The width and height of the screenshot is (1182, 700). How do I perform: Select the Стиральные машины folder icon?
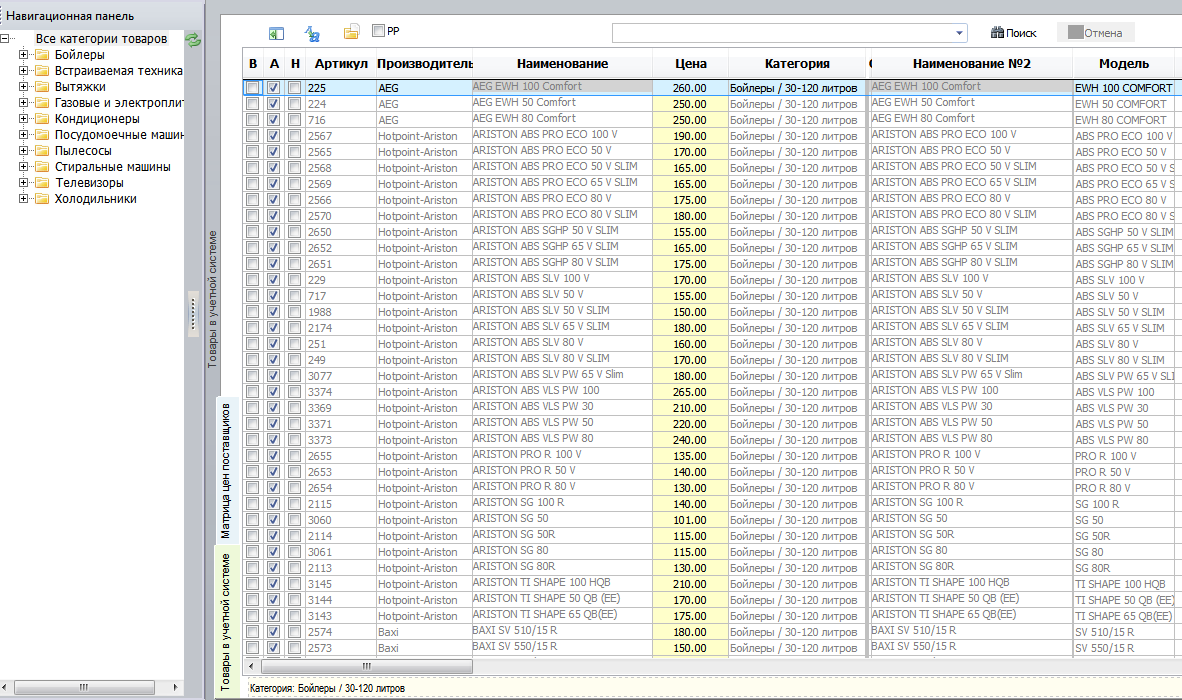click(x=42, y=167)
